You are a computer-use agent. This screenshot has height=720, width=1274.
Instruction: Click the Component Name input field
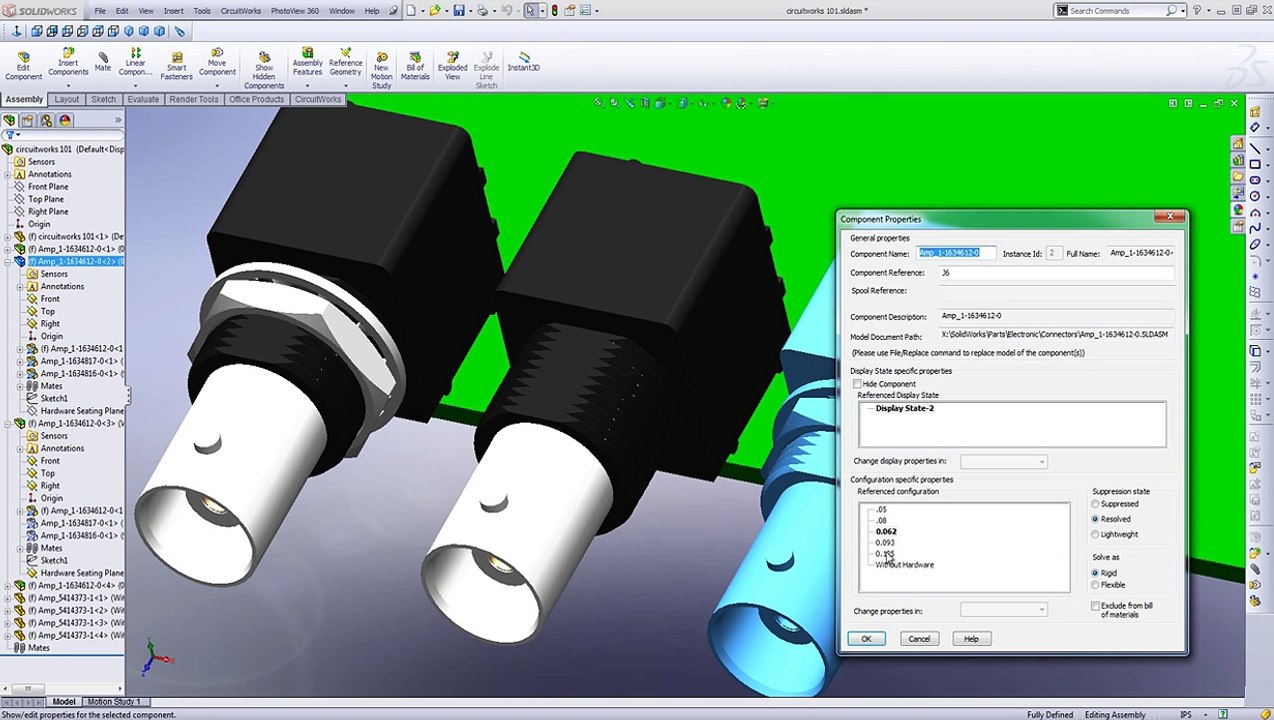[956, 253]
